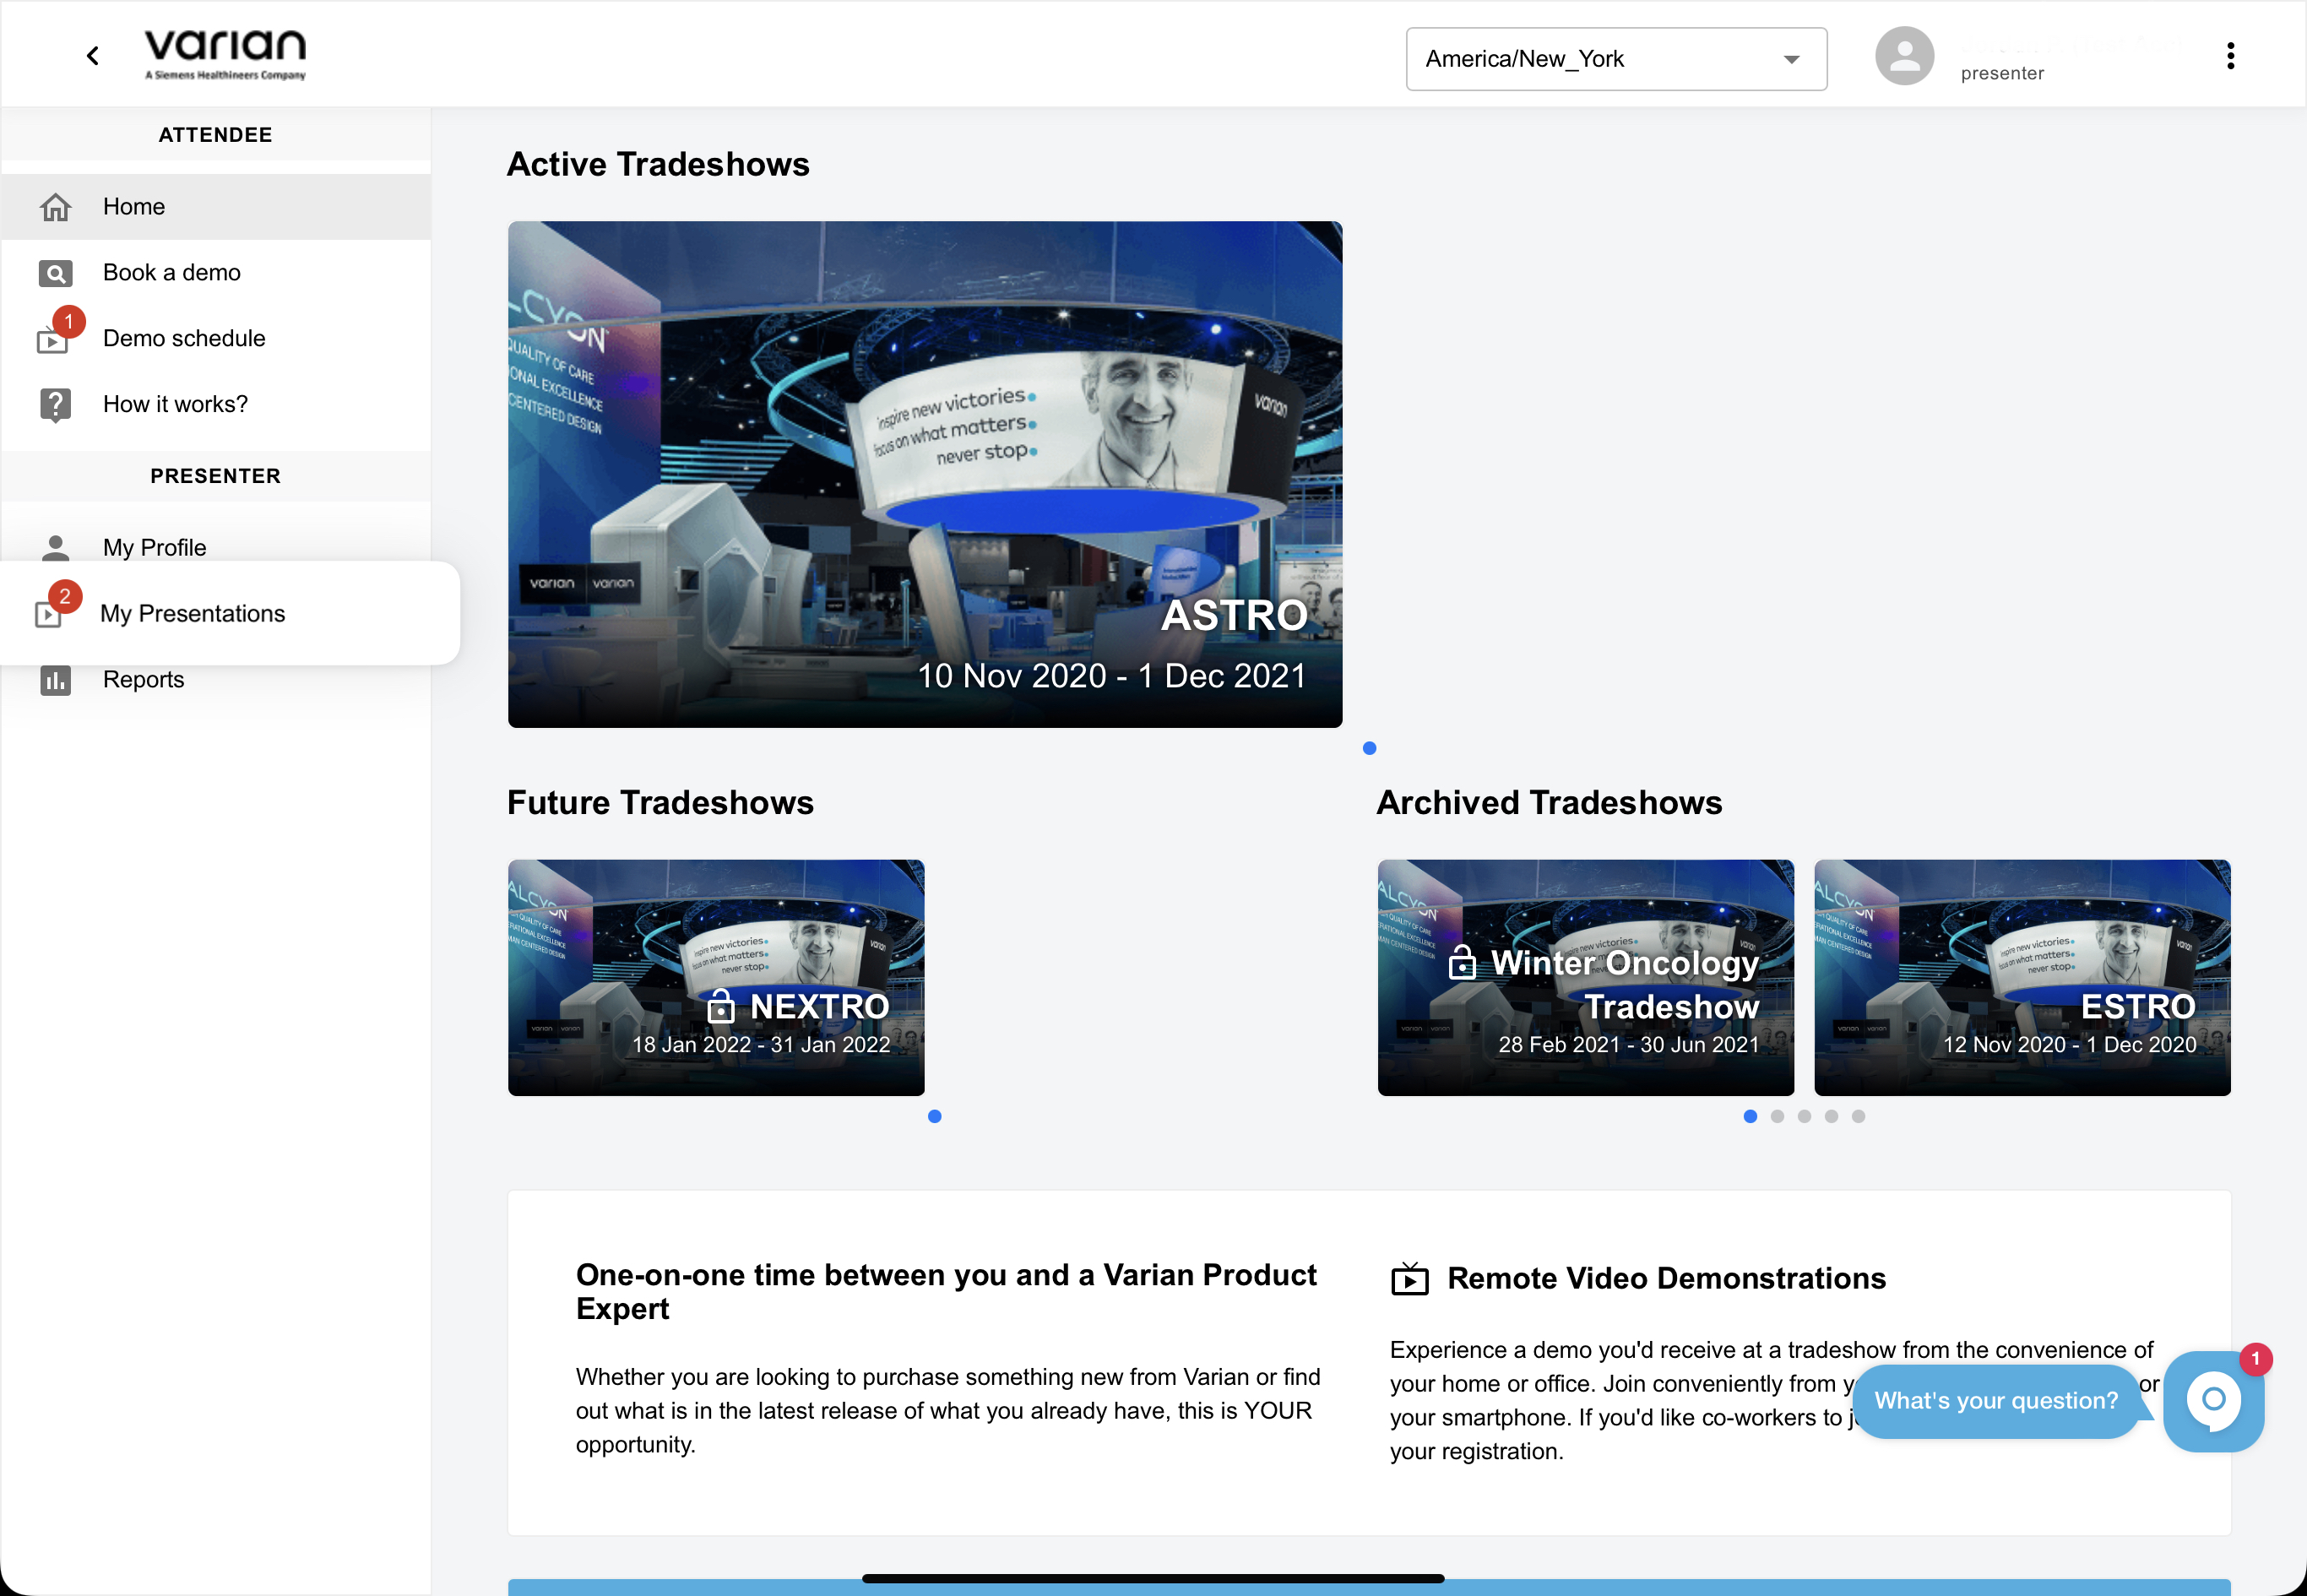This screenshot has height=1596, width=2307.
Task: Select fourth Archived Tradeshows carousel dot
Action: [x=1831, y=1116]
